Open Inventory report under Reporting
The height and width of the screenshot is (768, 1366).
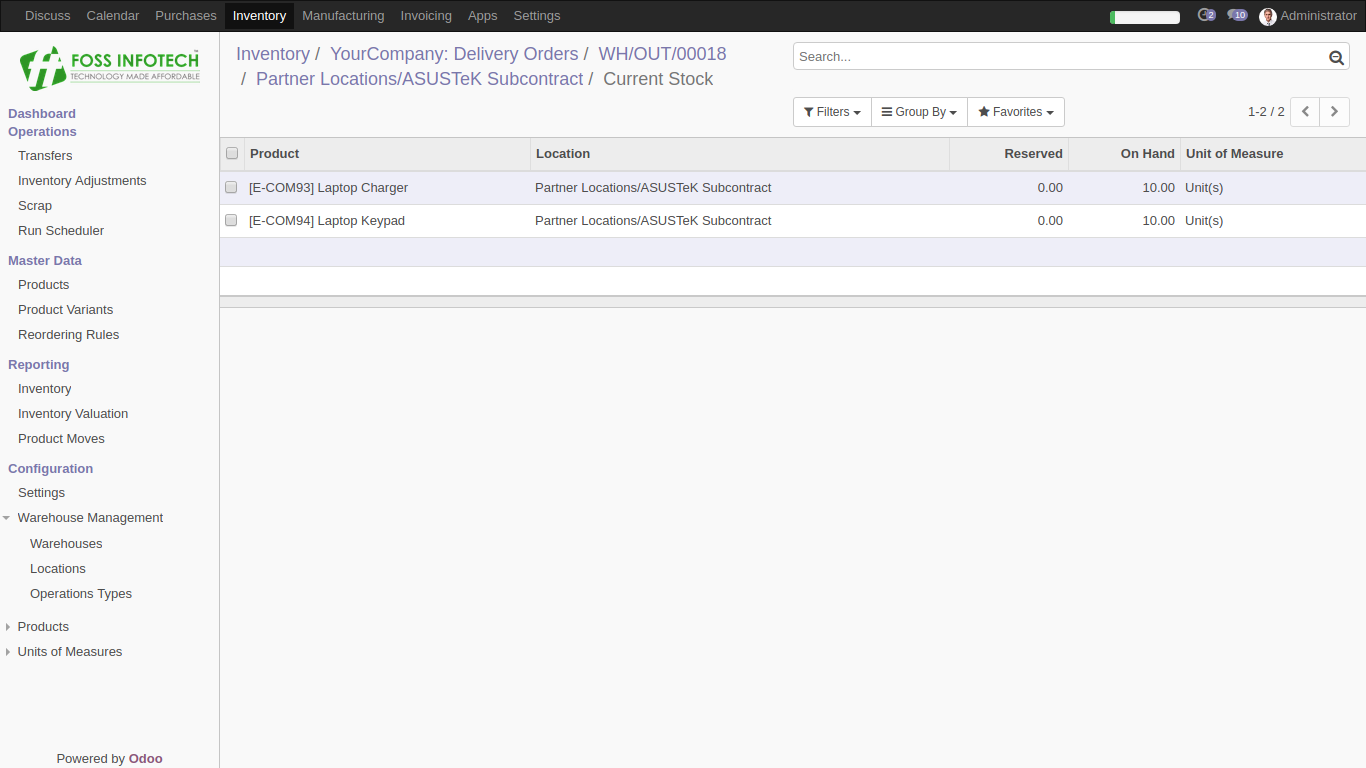(45, 389)
